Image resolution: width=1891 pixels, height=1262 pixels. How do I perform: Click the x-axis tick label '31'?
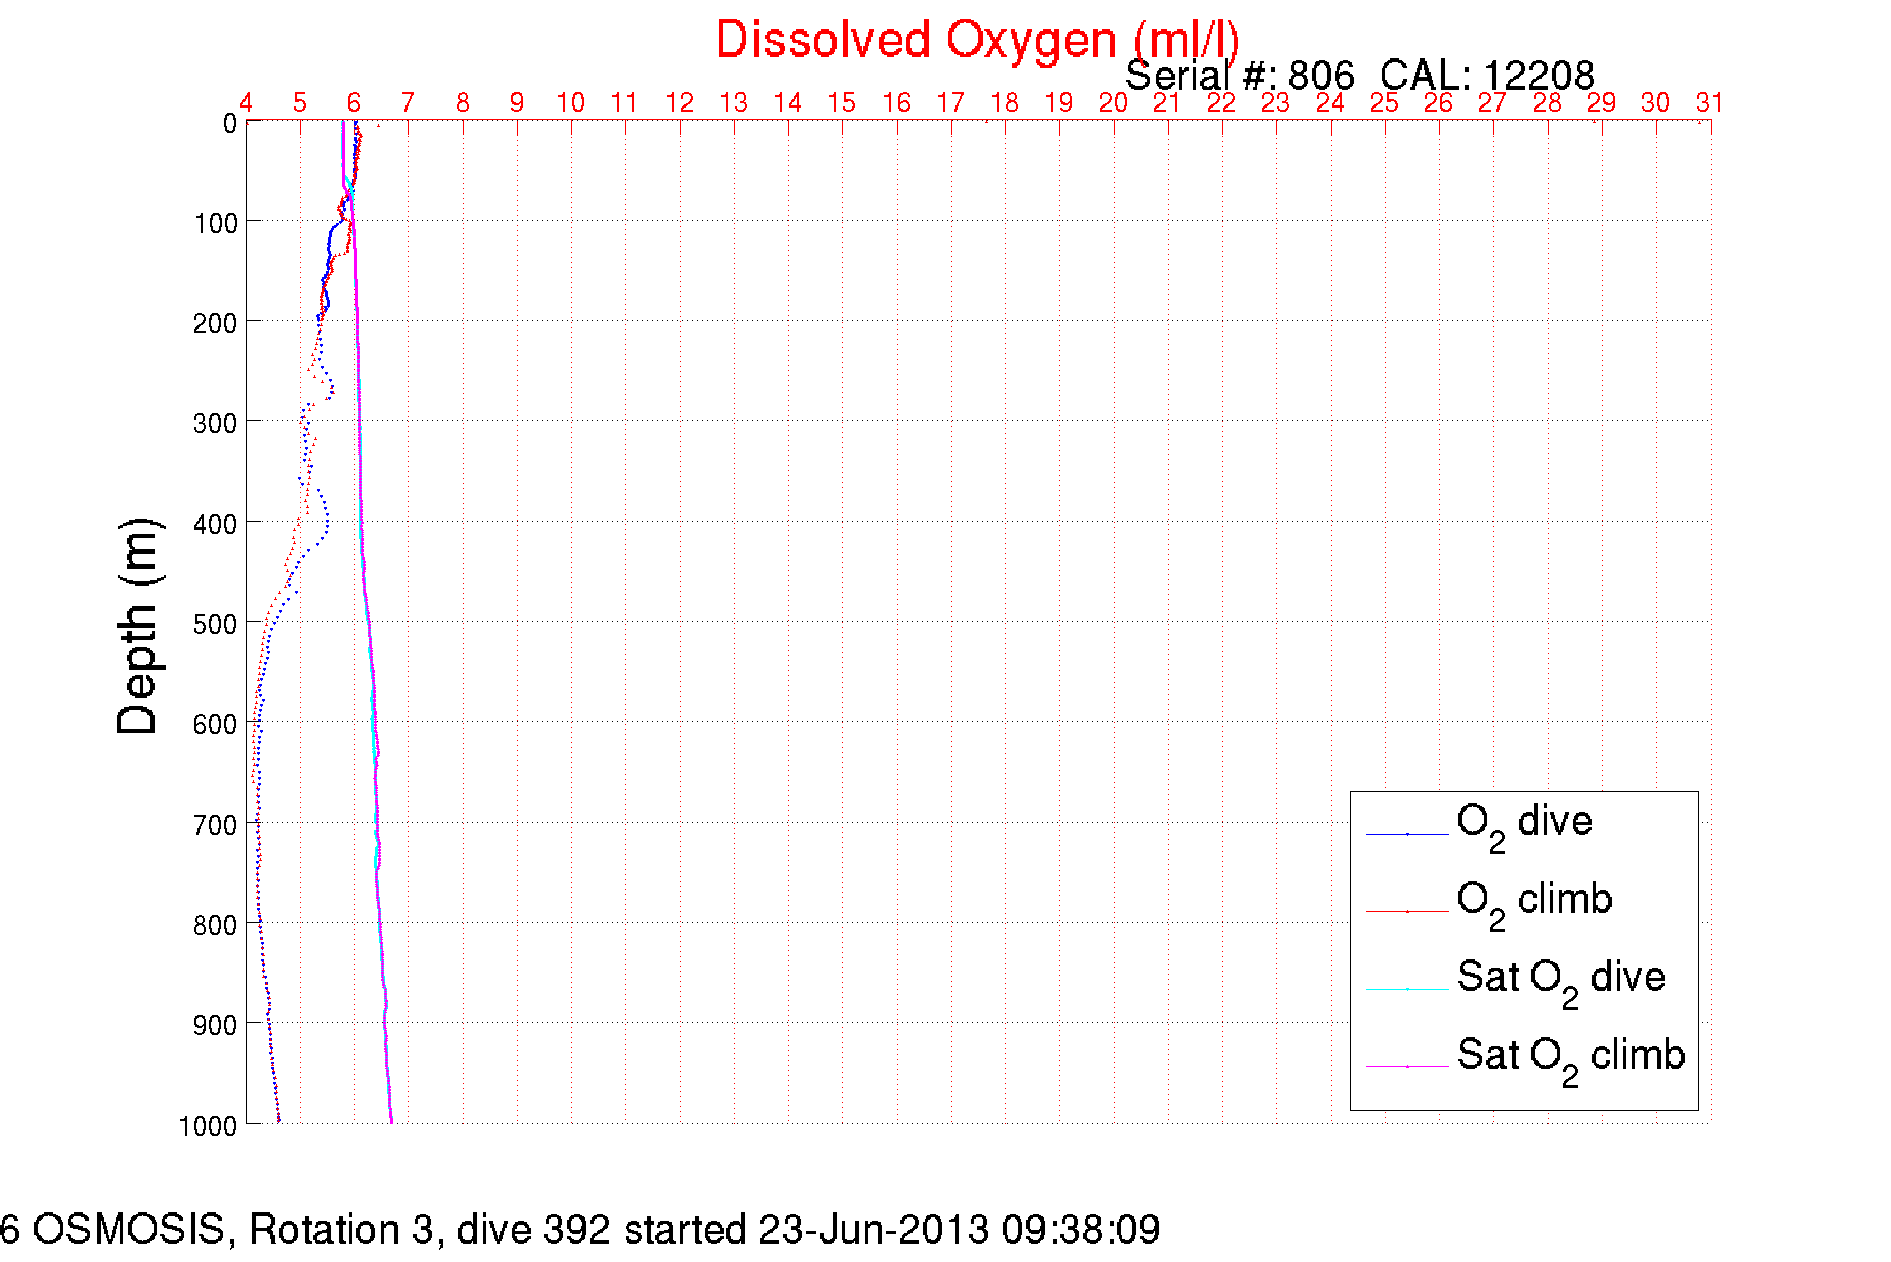1709,103
